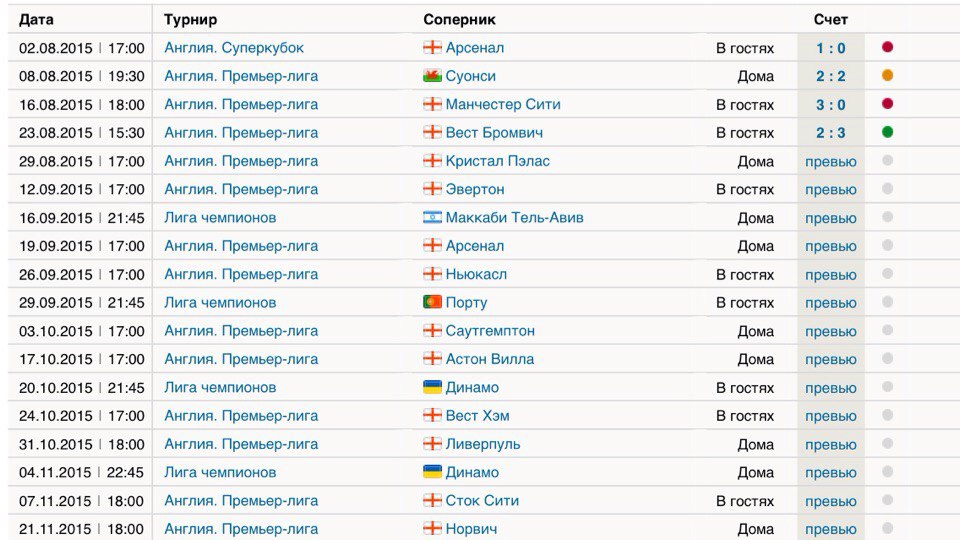This screenshot has height=540, width=960.
Task: Open the превью for the Порту match
Action: tap(830, 303)
